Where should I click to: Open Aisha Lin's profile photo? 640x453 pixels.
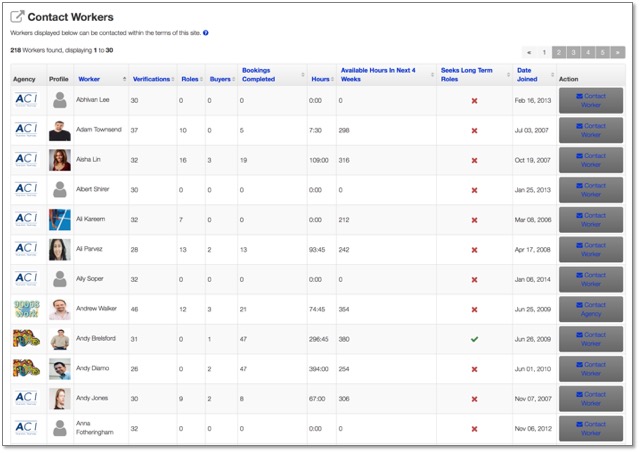click(61, 160)
